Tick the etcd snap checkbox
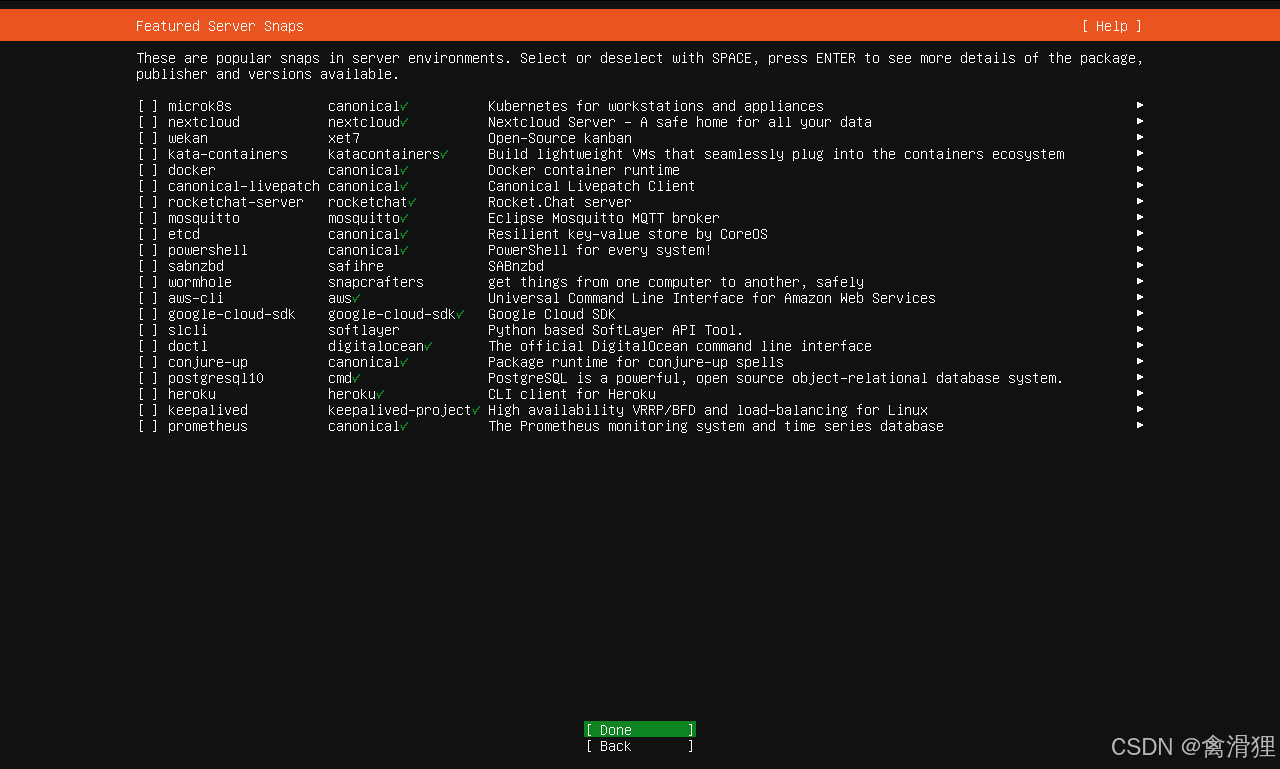This screenshot has height=769, width=1280. (x=148, y=234)
